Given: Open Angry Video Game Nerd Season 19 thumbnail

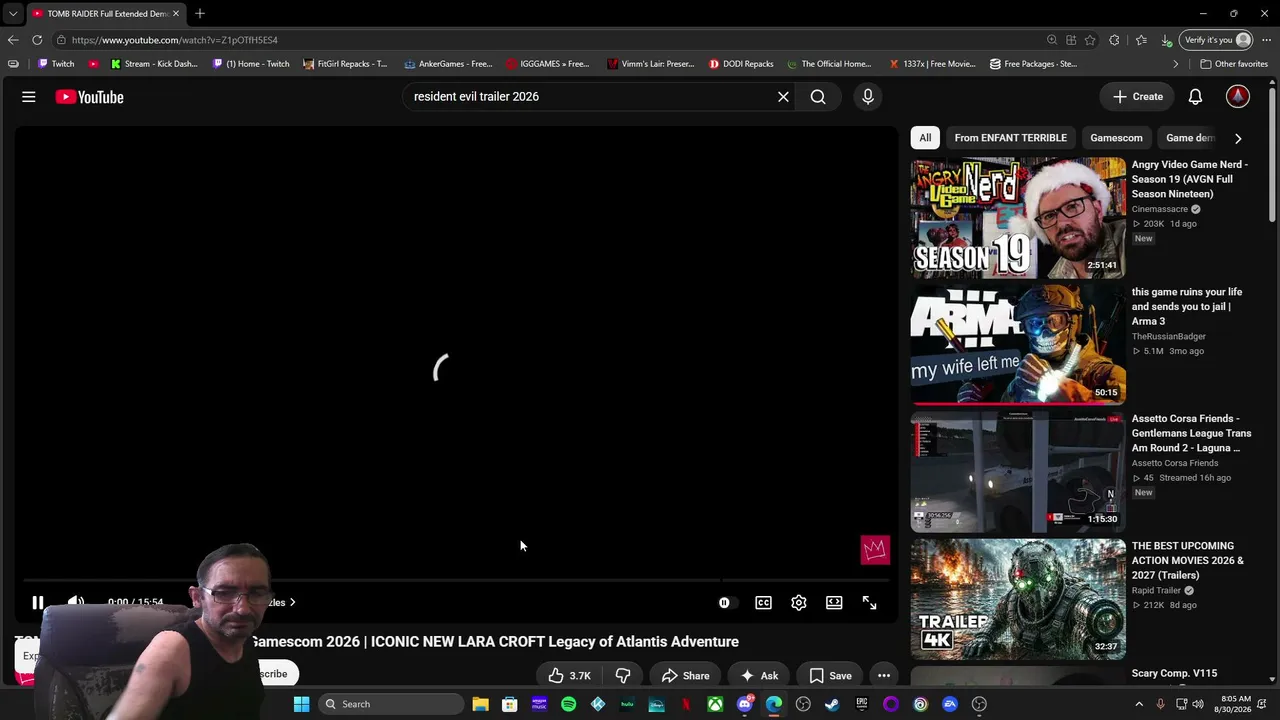Looking at the screenshot, I should point(1018,217).
